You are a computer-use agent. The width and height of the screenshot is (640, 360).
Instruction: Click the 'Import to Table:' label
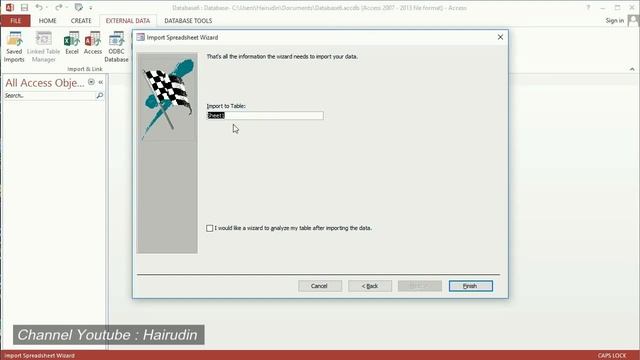pyautogui.click(x=226, y=106)
